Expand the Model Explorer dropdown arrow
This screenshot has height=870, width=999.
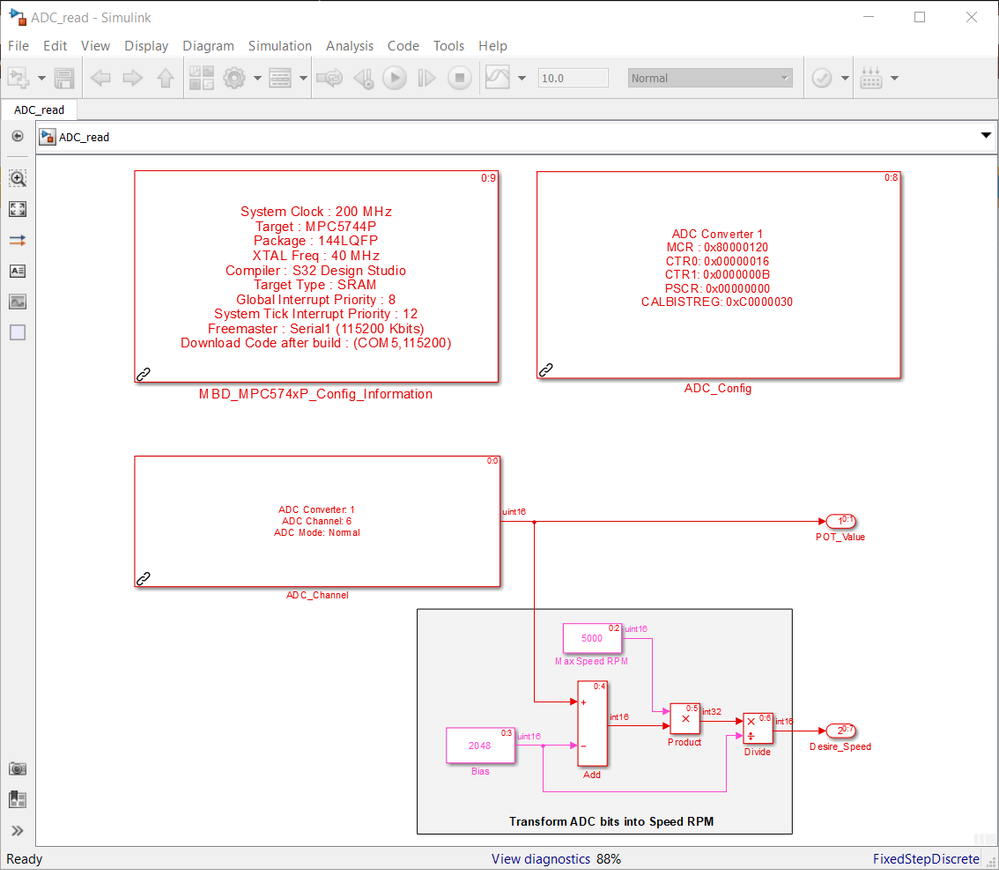pos(303,78)
